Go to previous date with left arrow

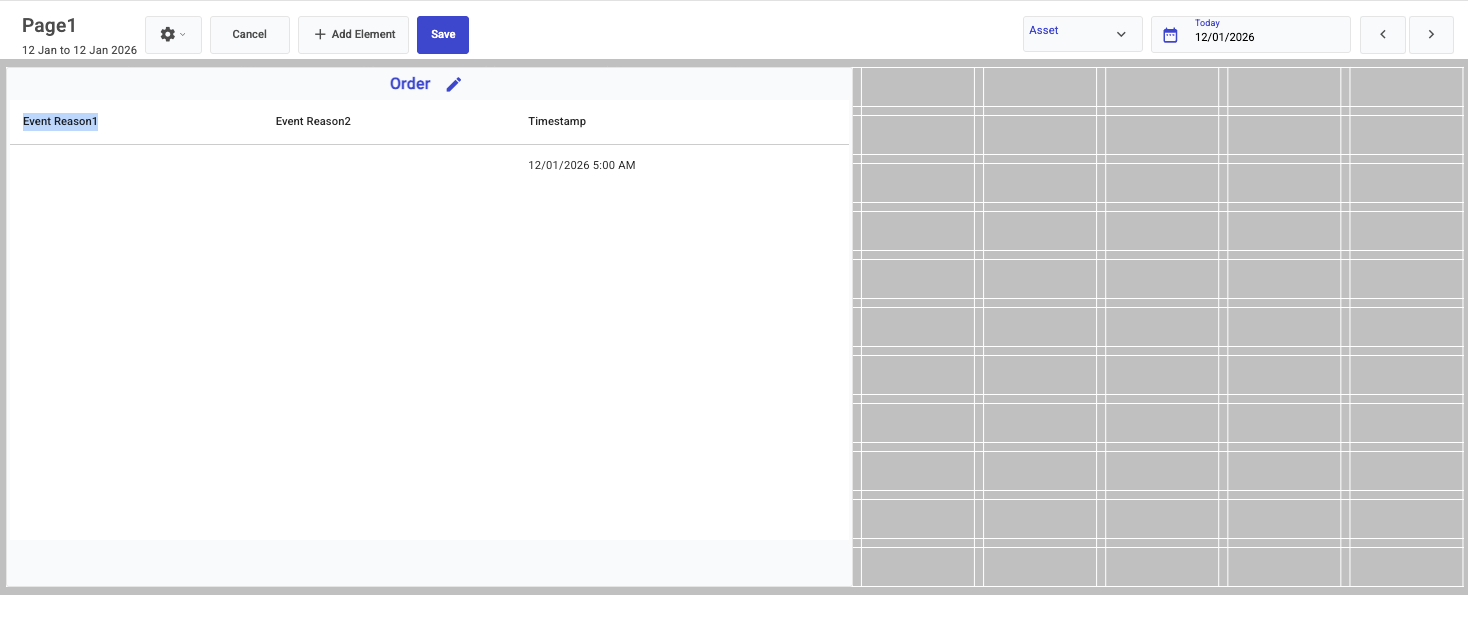coord(1383,34)
